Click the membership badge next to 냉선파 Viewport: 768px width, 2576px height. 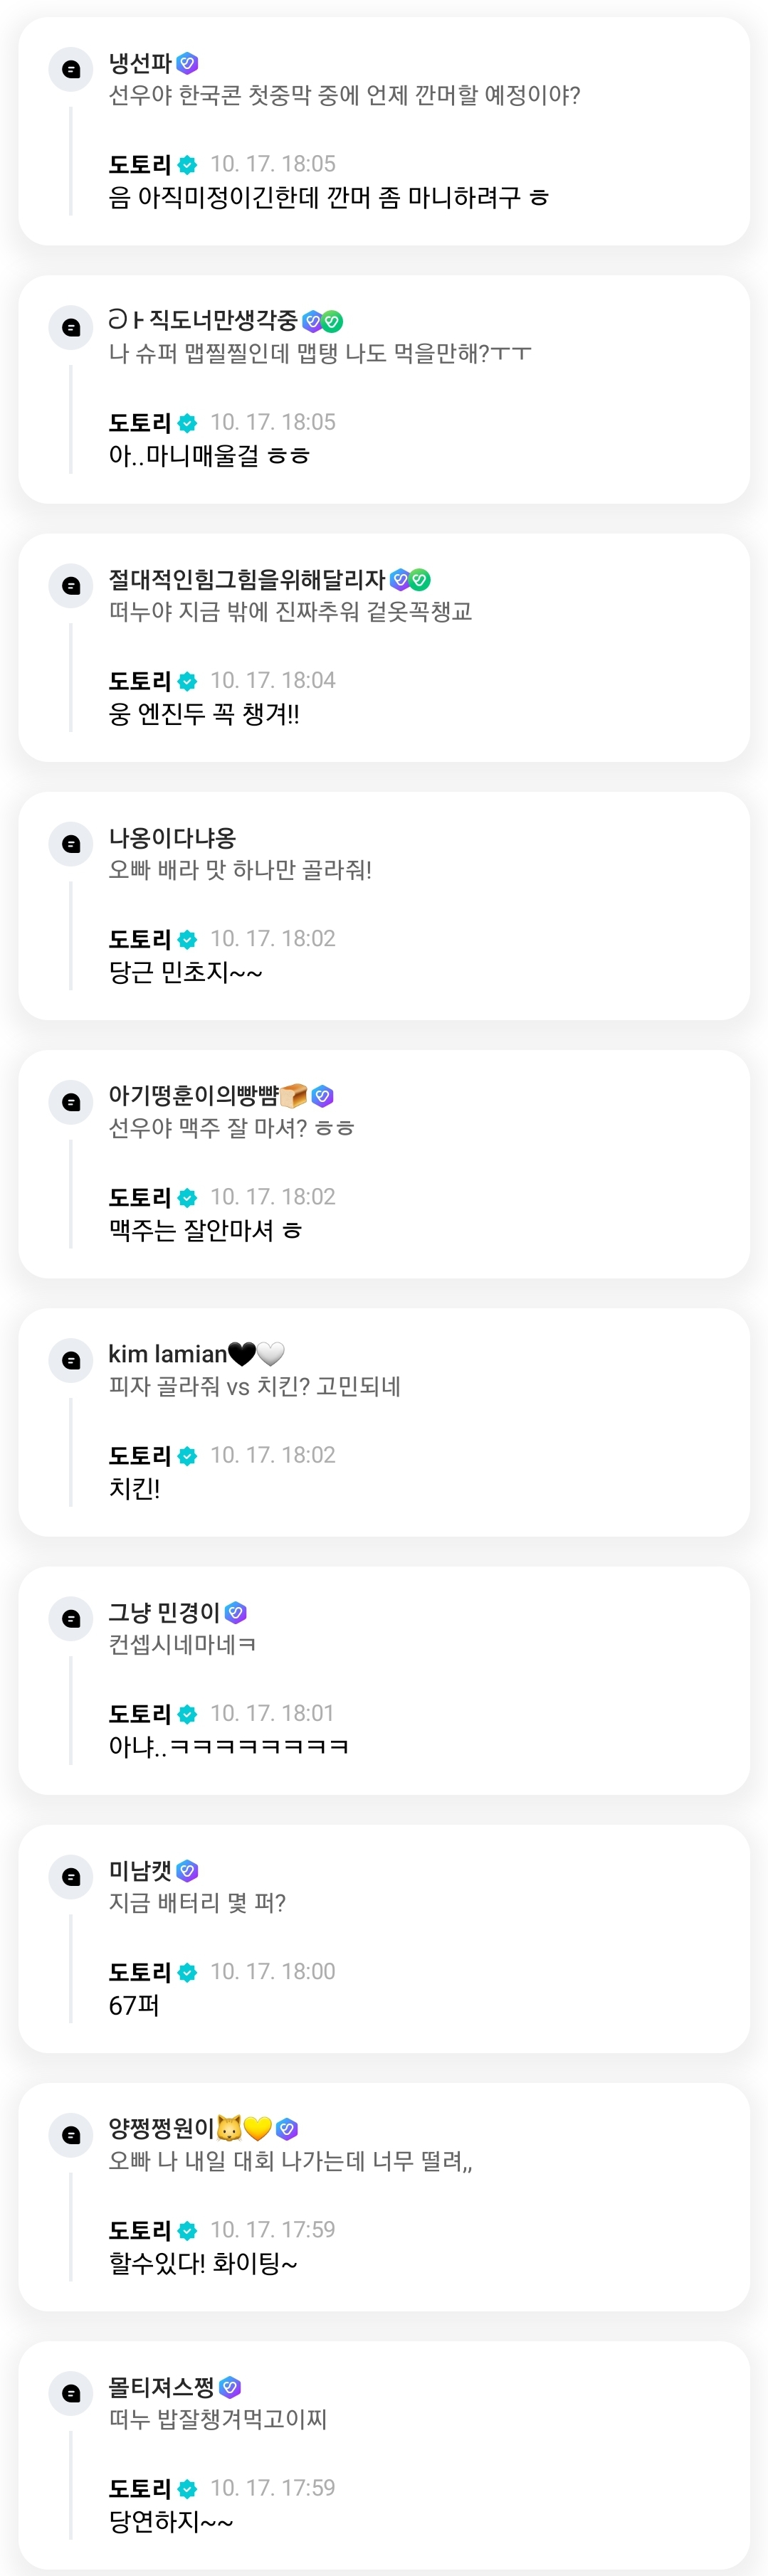coord(187,63)
